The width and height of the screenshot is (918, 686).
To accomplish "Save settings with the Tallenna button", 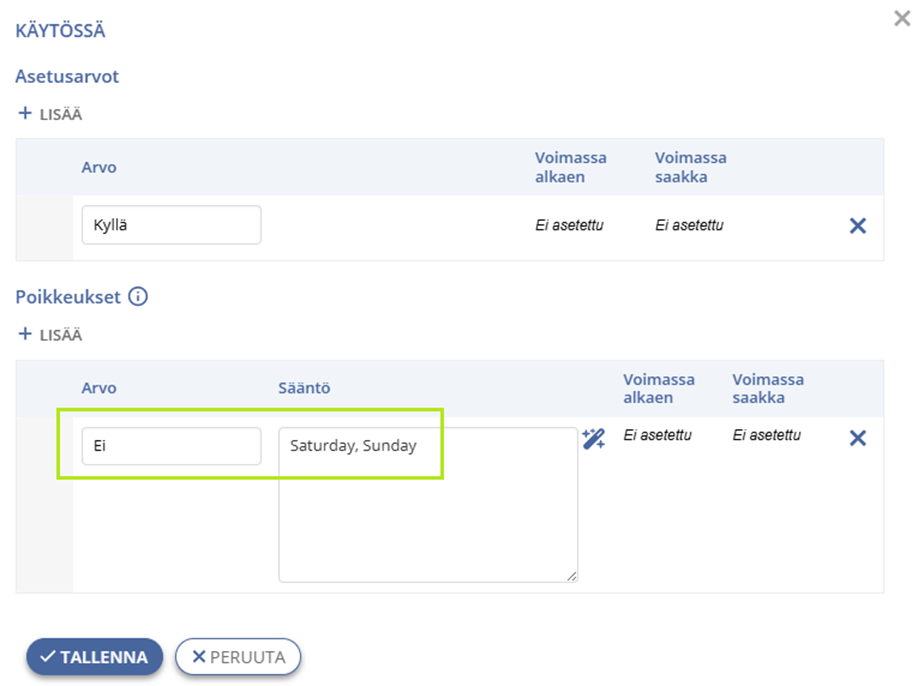I will (94, 657).
